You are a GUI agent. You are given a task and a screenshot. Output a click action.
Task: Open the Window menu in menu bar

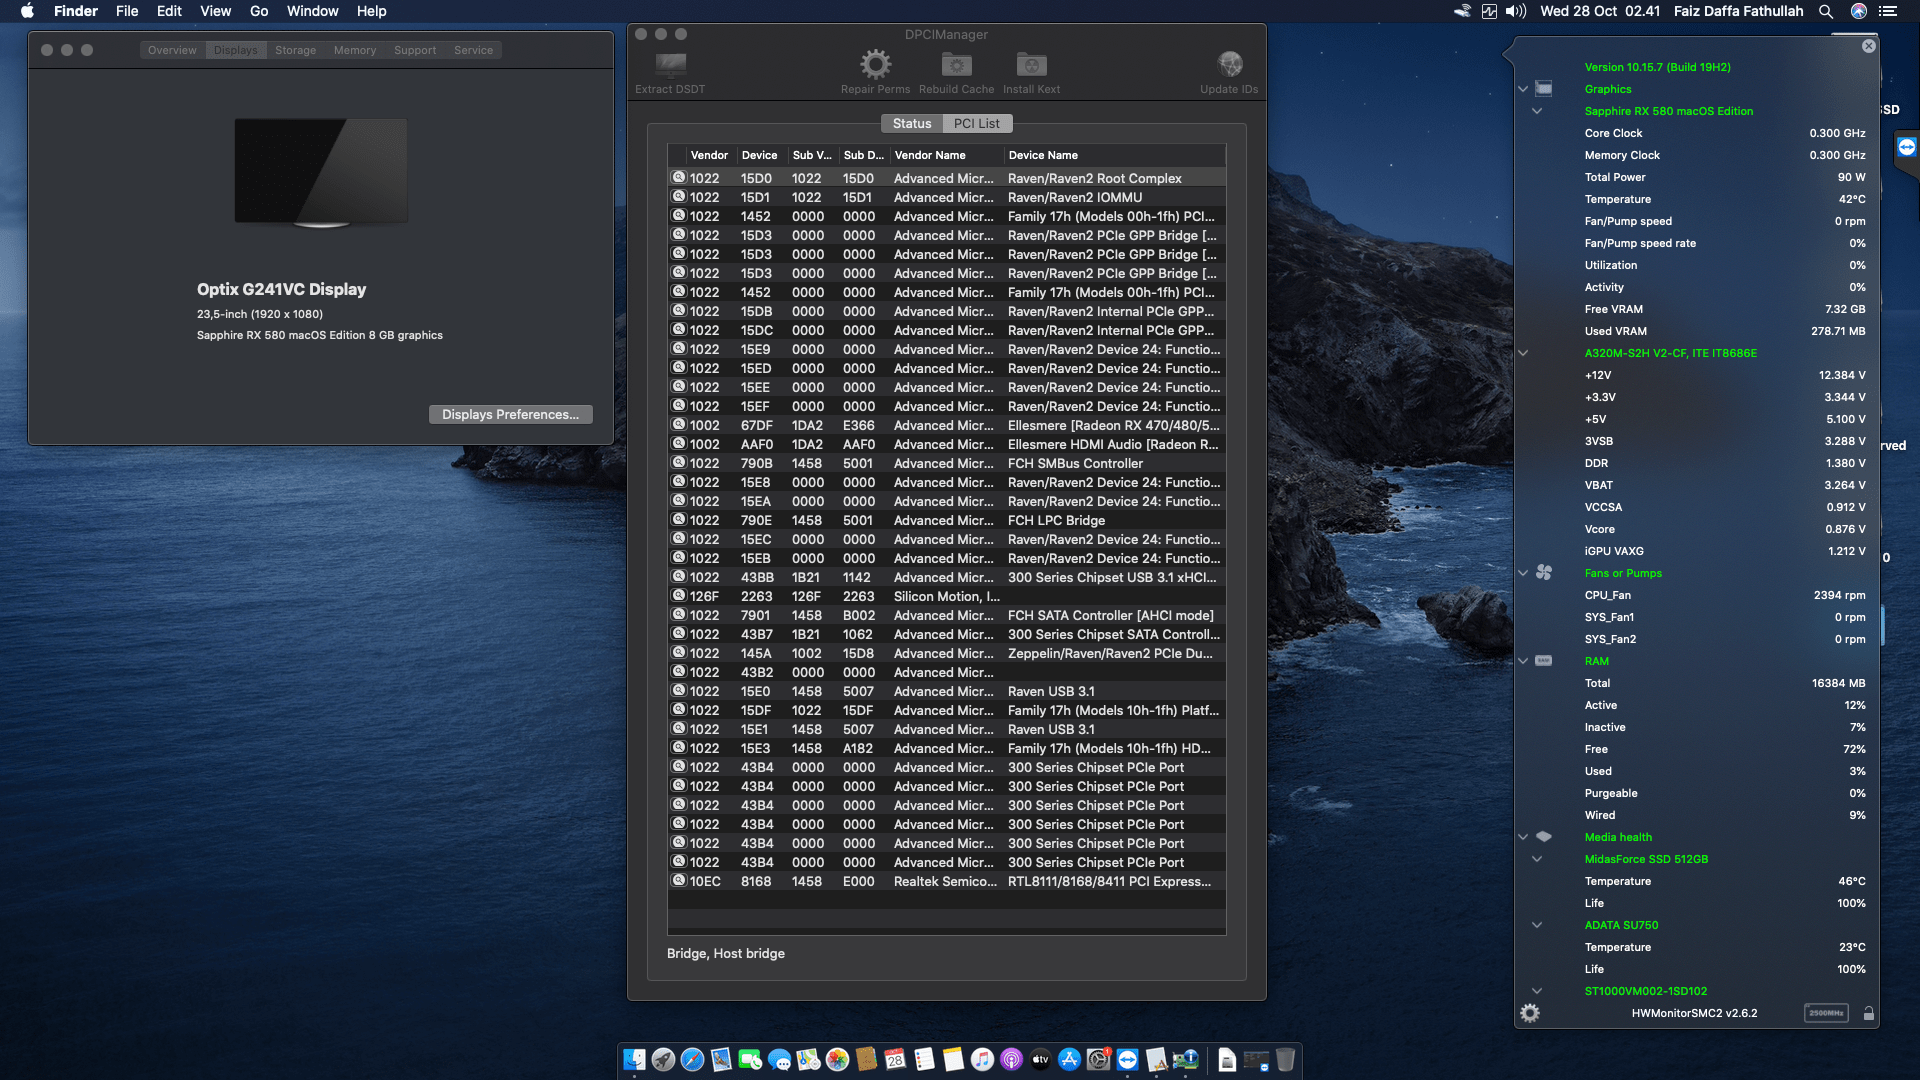click(x=313, y=11)
